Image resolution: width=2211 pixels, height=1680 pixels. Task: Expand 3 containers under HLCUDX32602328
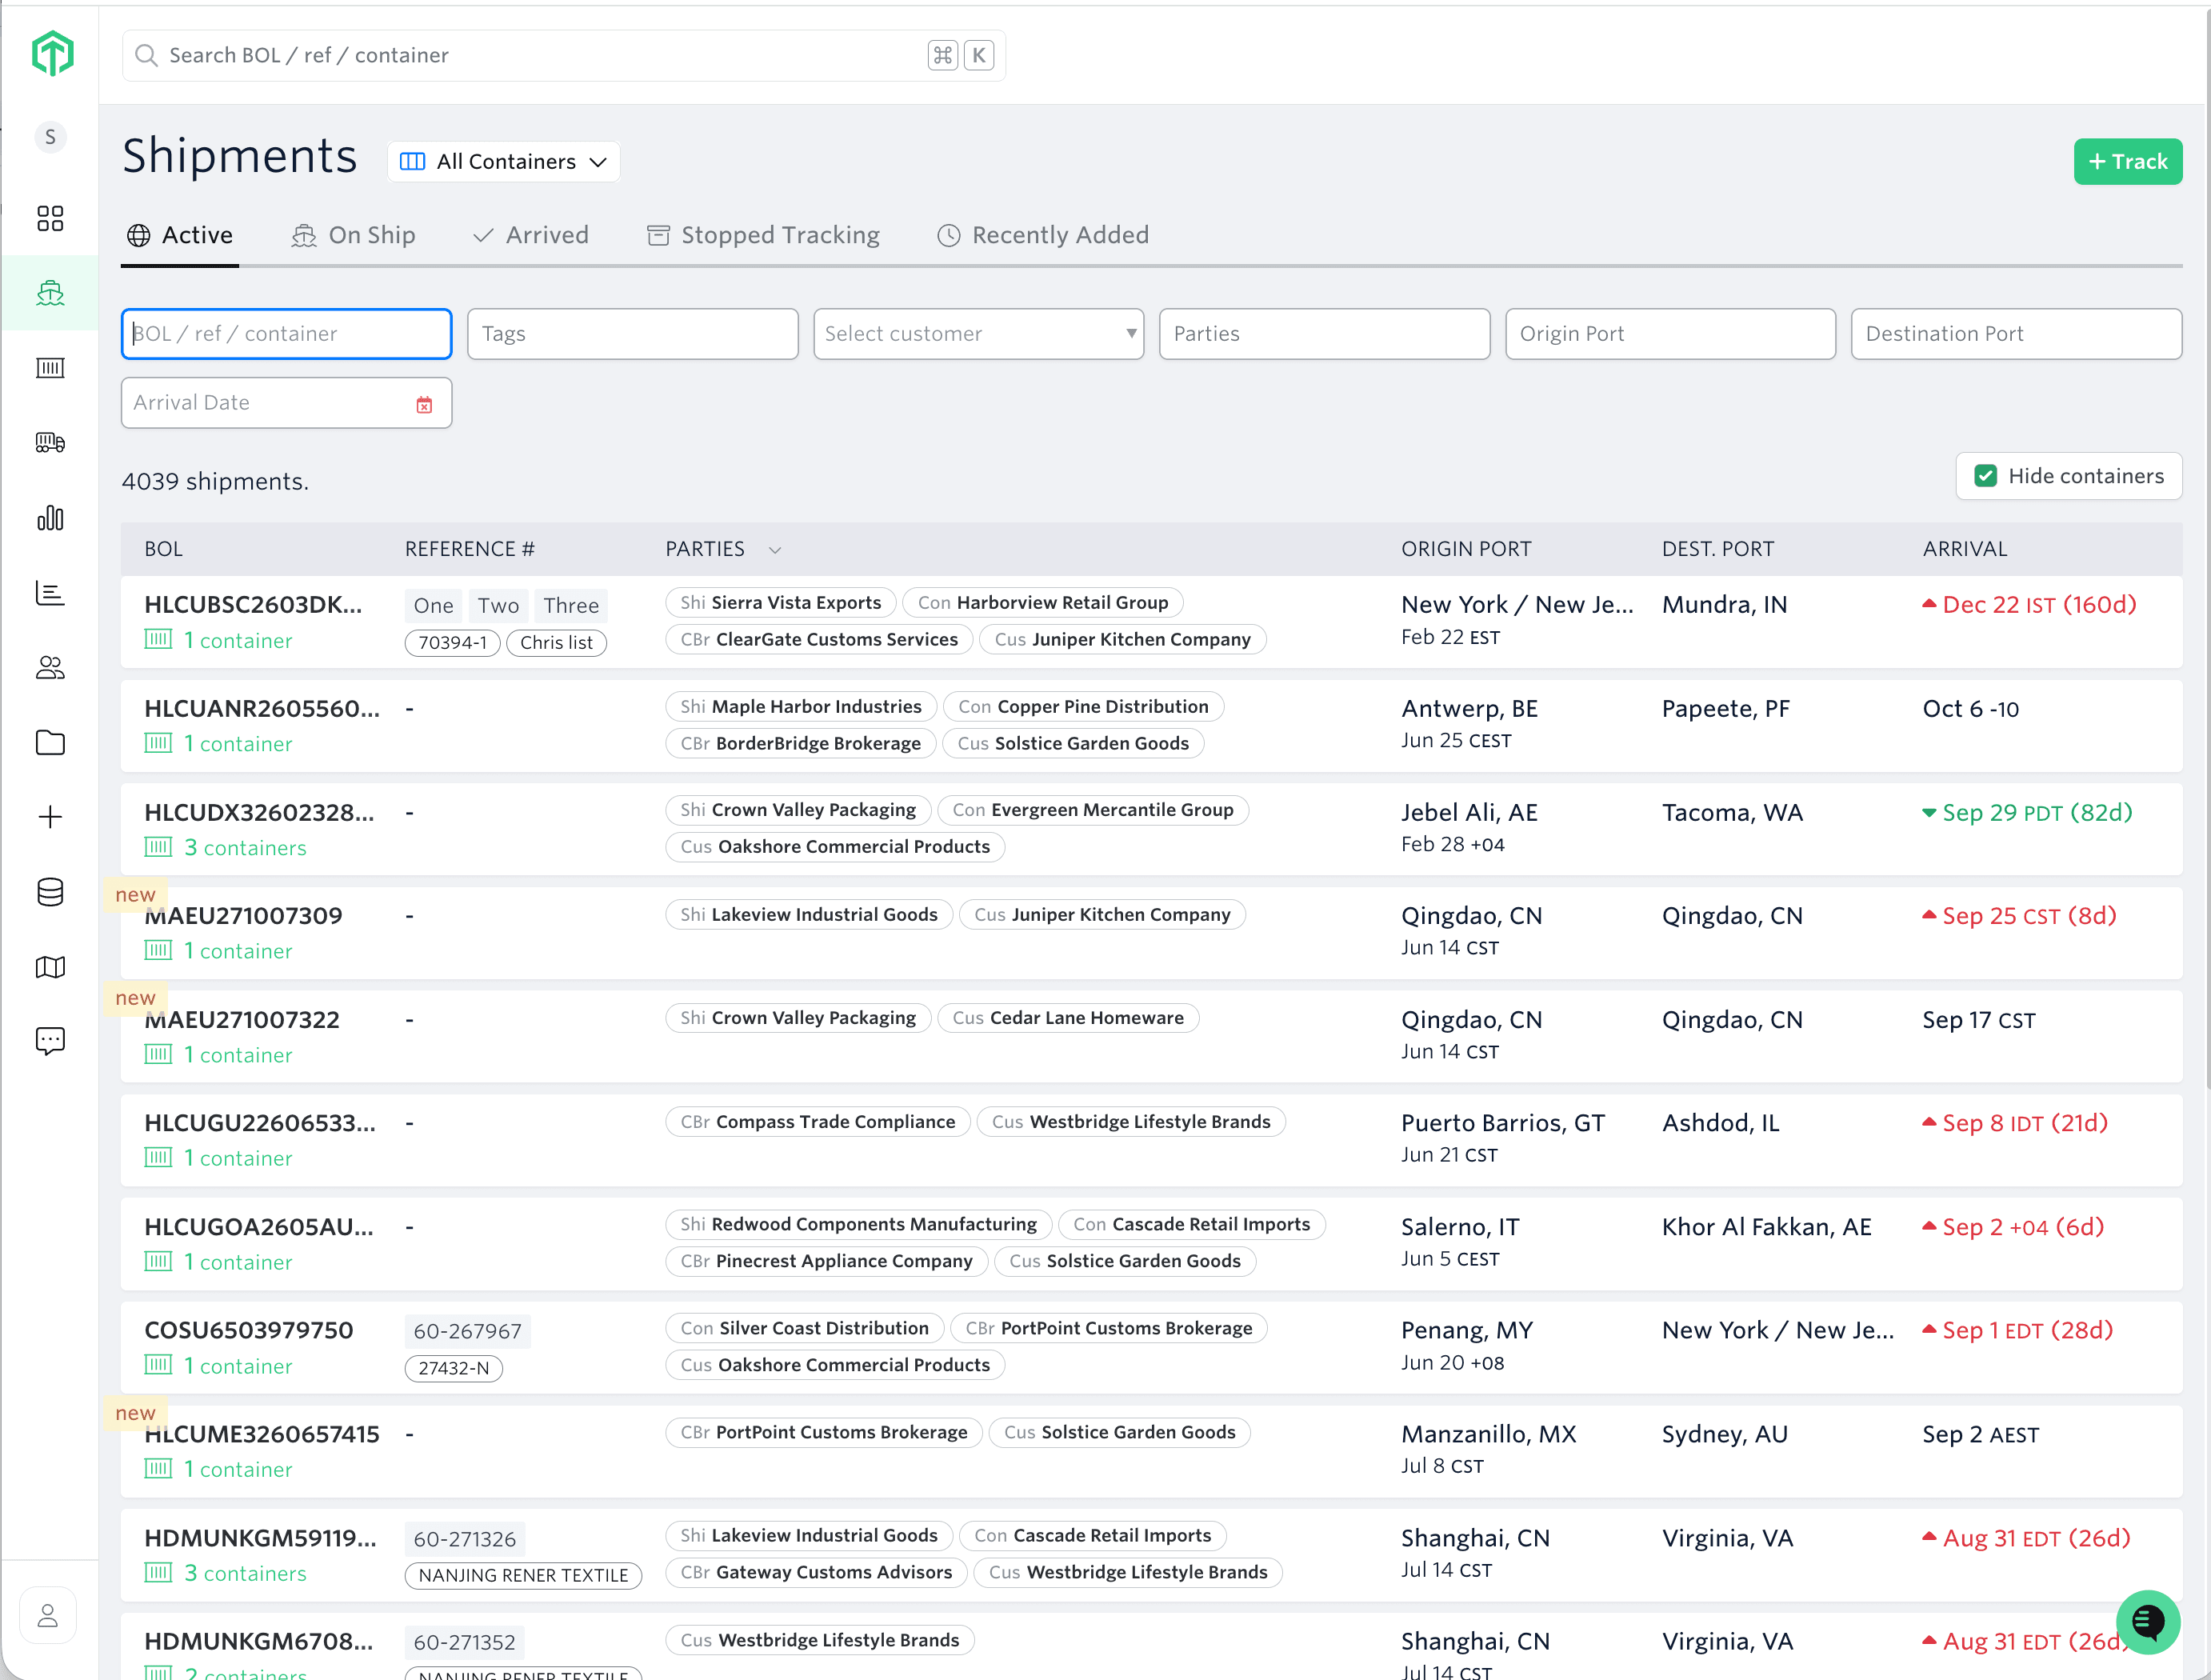pyautogui.click(x=245, y=847)
